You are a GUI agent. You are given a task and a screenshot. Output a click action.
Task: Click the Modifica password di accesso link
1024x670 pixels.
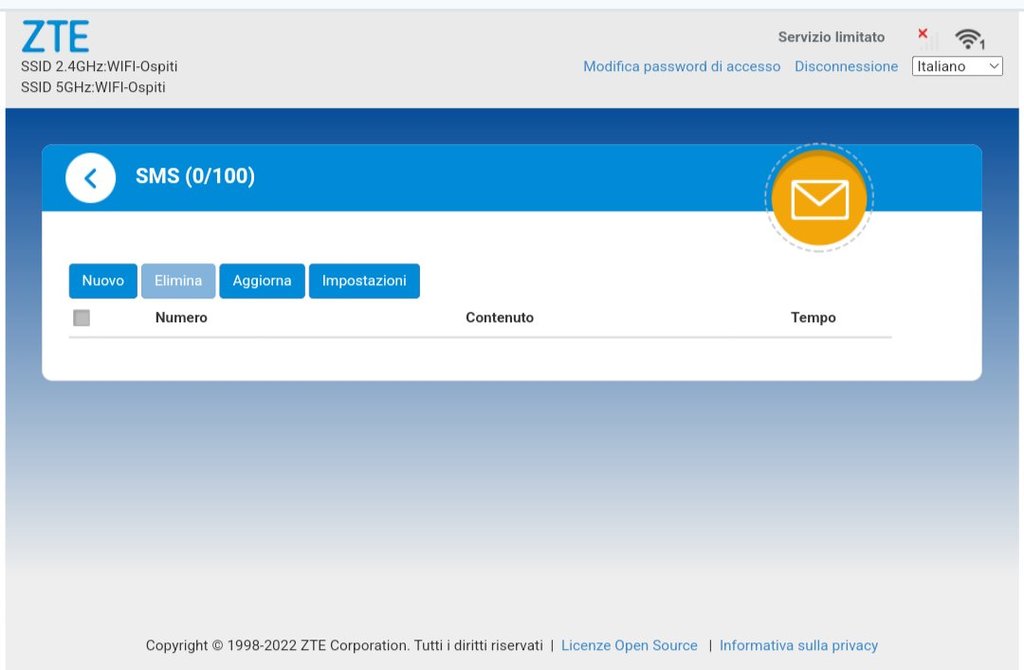pos(682,66)
